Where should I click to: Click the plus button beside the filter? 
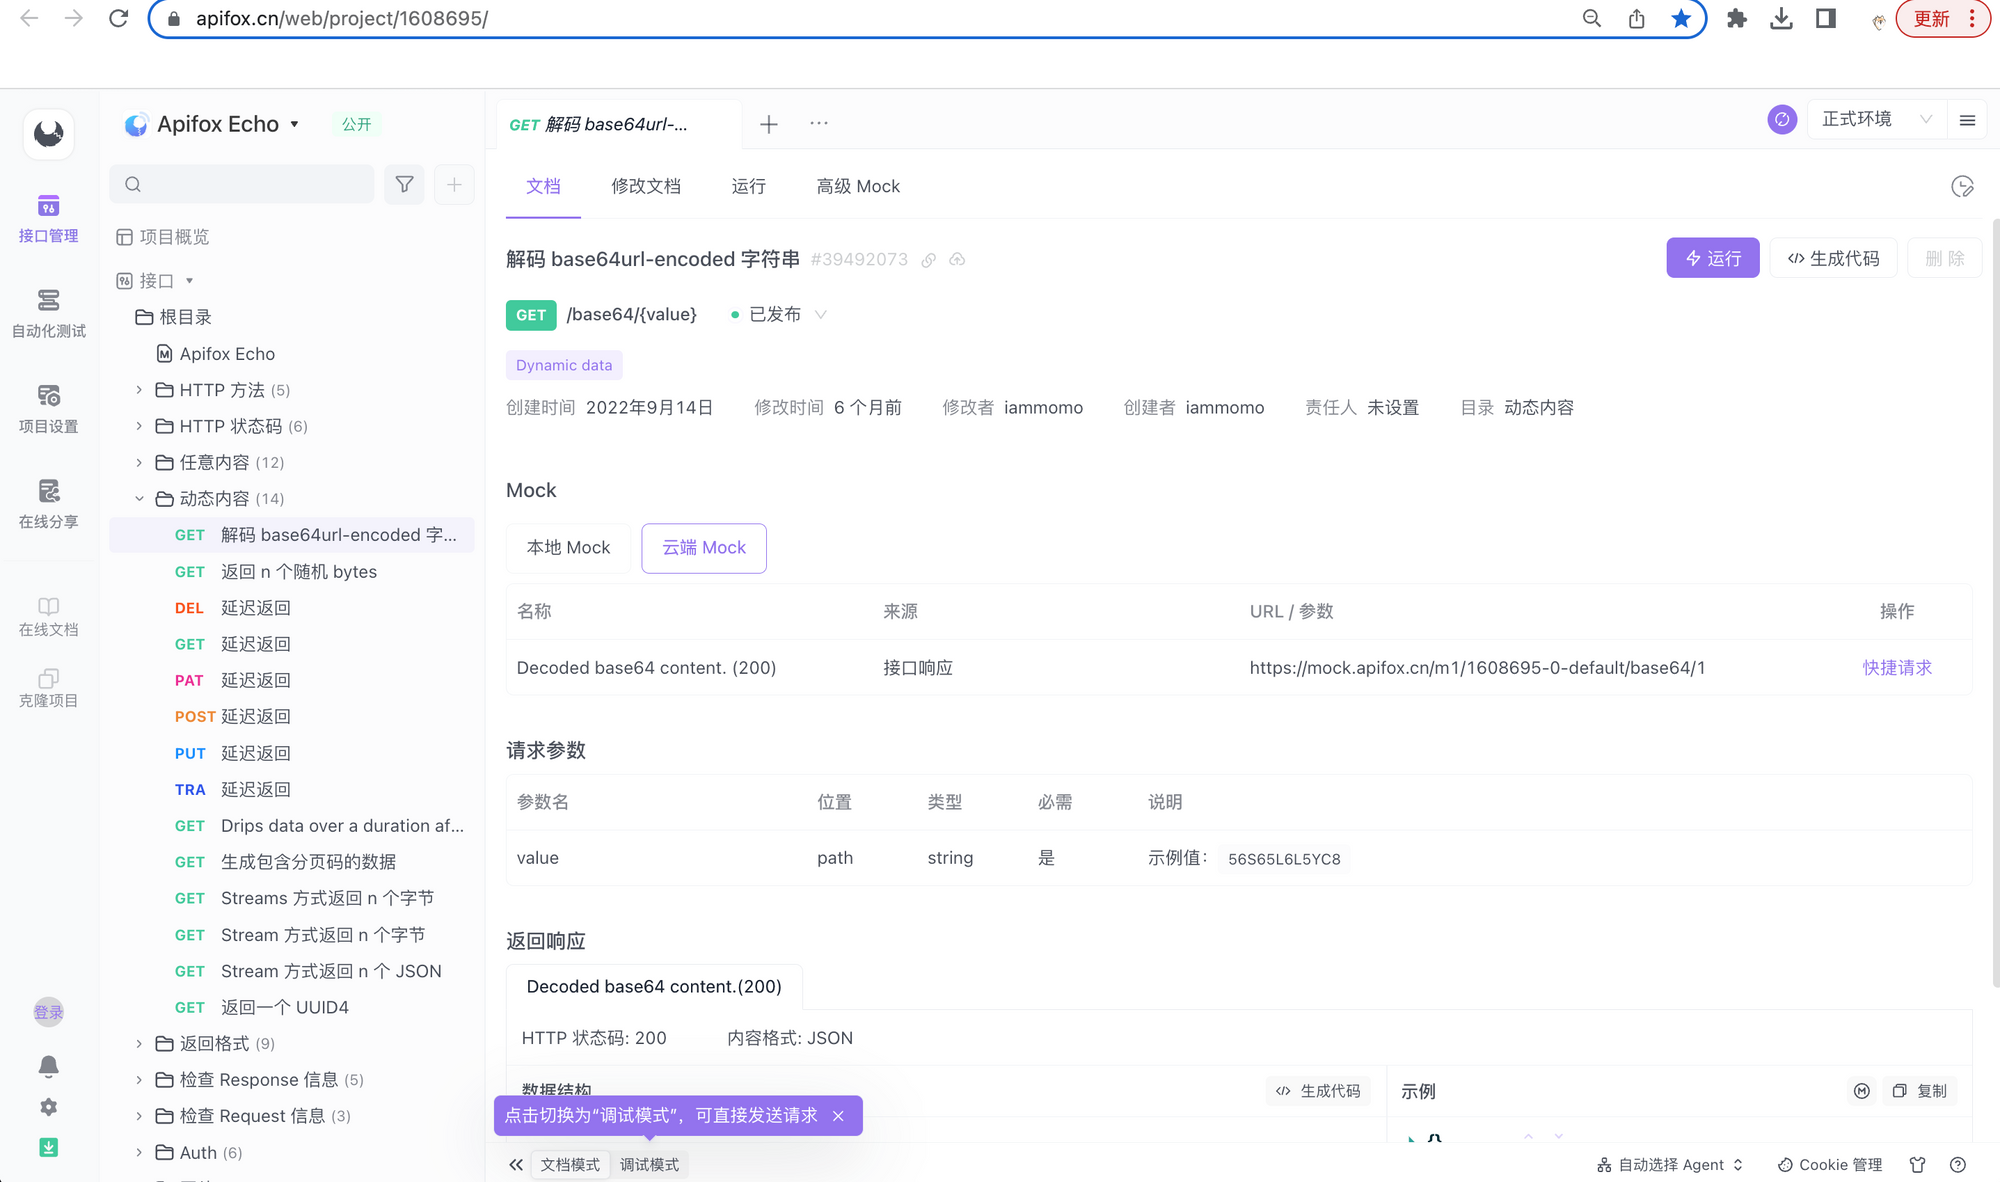tap(454, 184)
